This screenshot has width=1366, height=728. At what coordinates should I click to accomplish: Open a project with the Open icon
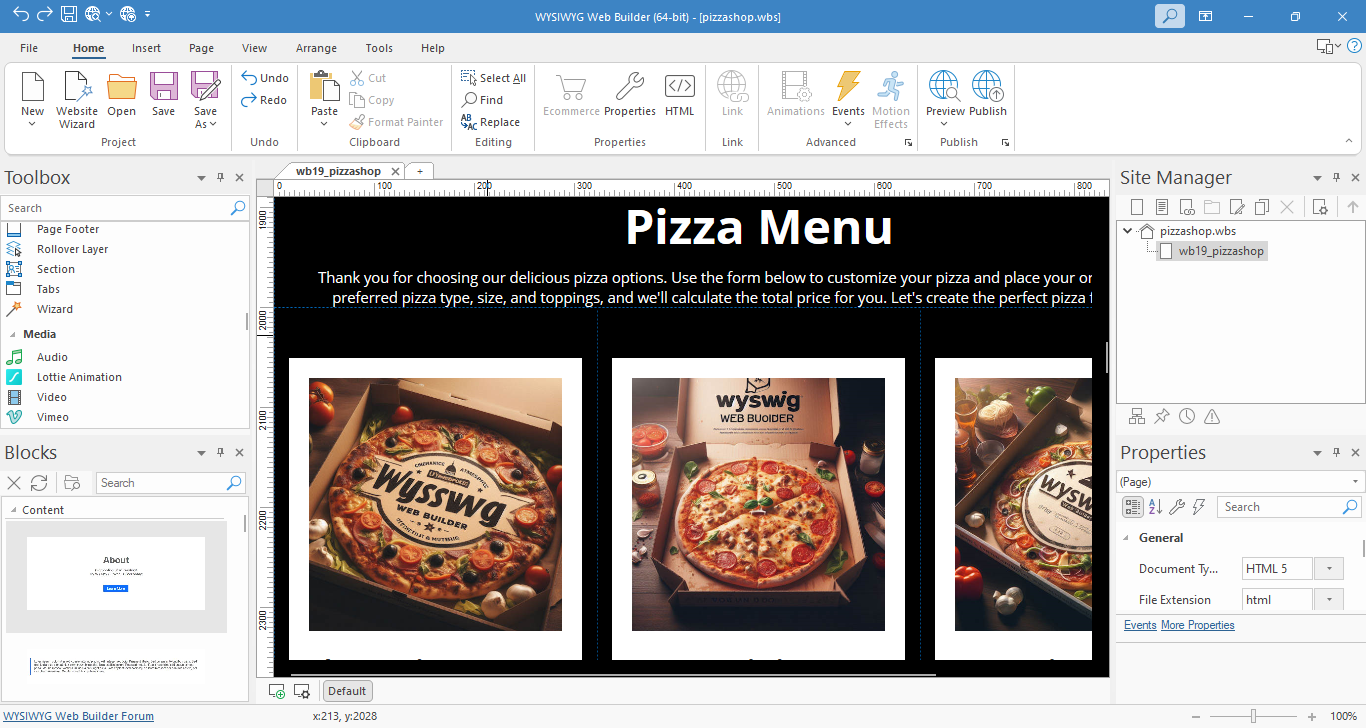pos(122,88)
